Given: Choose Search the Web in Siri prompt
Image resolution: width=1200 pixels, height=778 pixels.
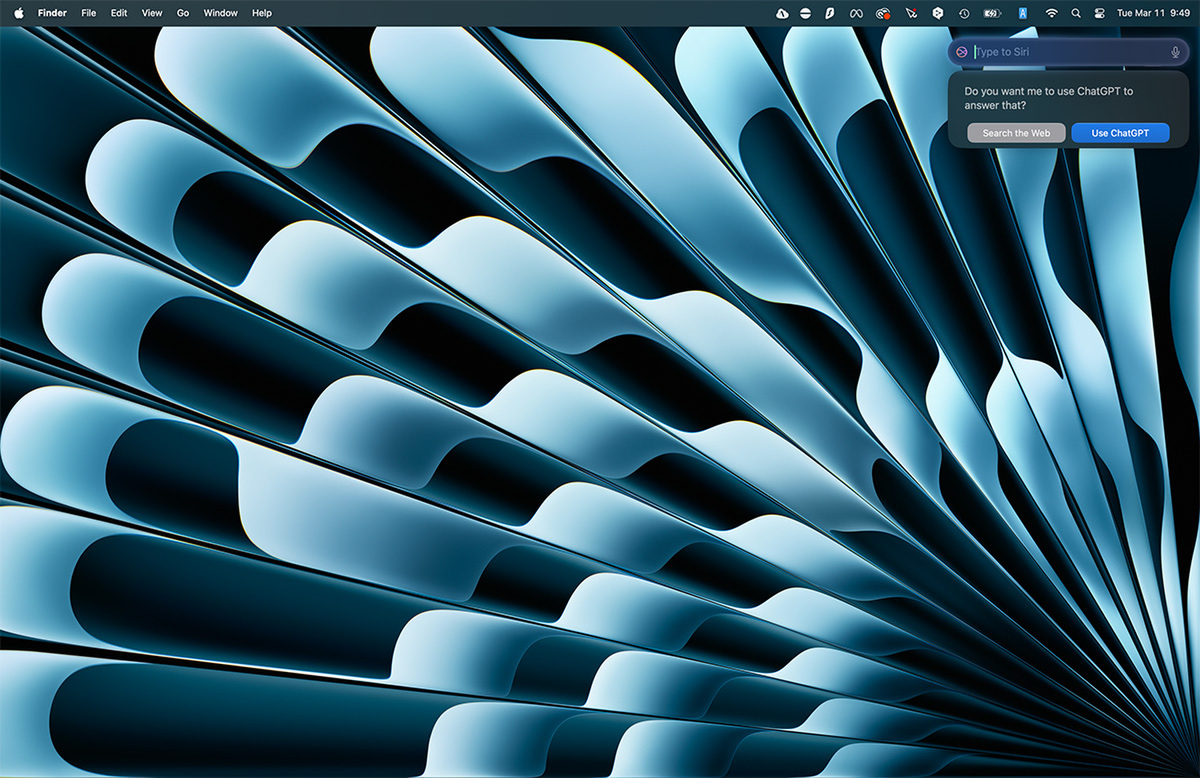Looking at the screenshot, I should pyautogui.click(x=1016, y=133).
